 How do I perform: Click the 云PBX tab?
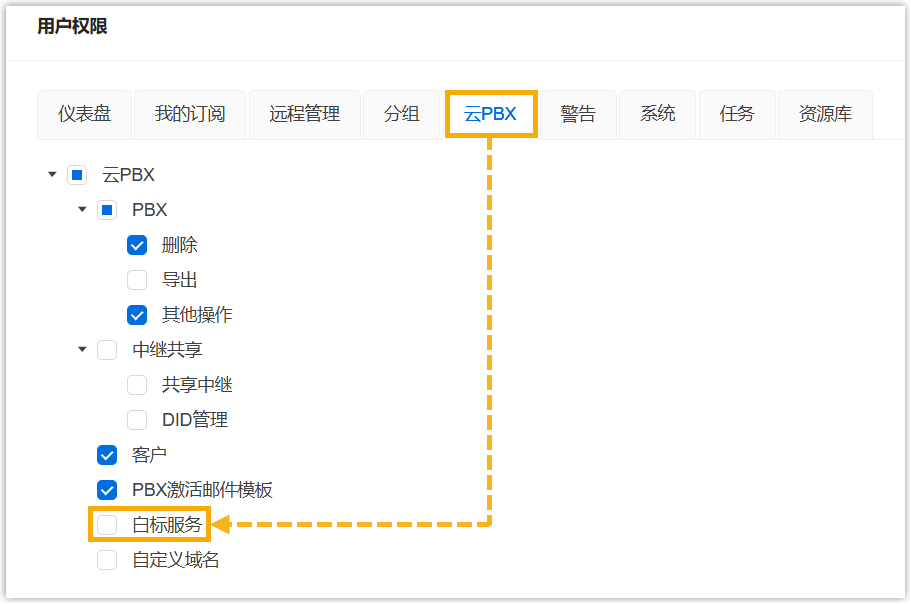click(x=490, y=114)
